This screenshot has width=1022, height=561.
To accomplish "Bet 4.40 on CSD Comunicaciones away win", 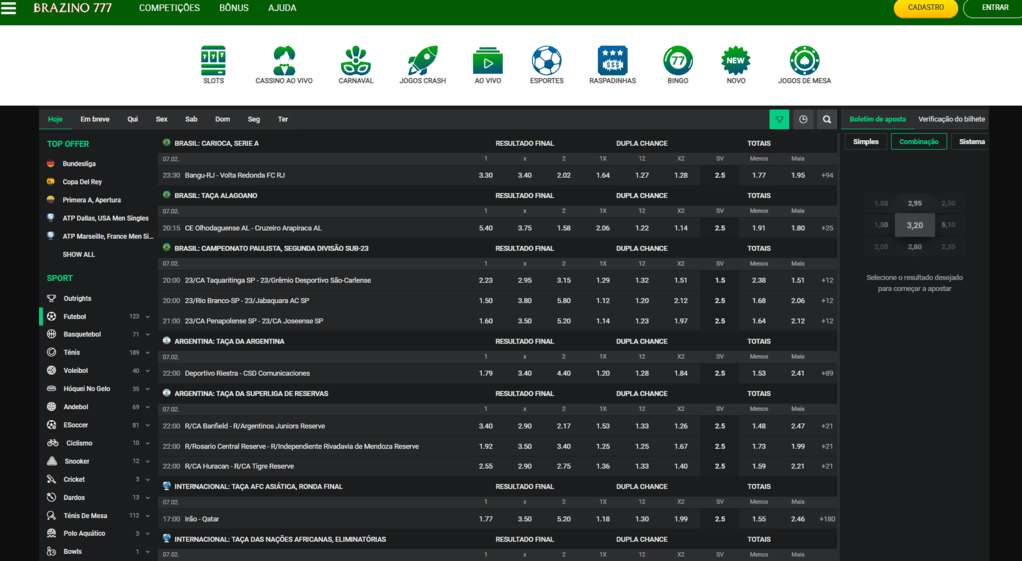I will pyautogui.click(x=564, y=373).
